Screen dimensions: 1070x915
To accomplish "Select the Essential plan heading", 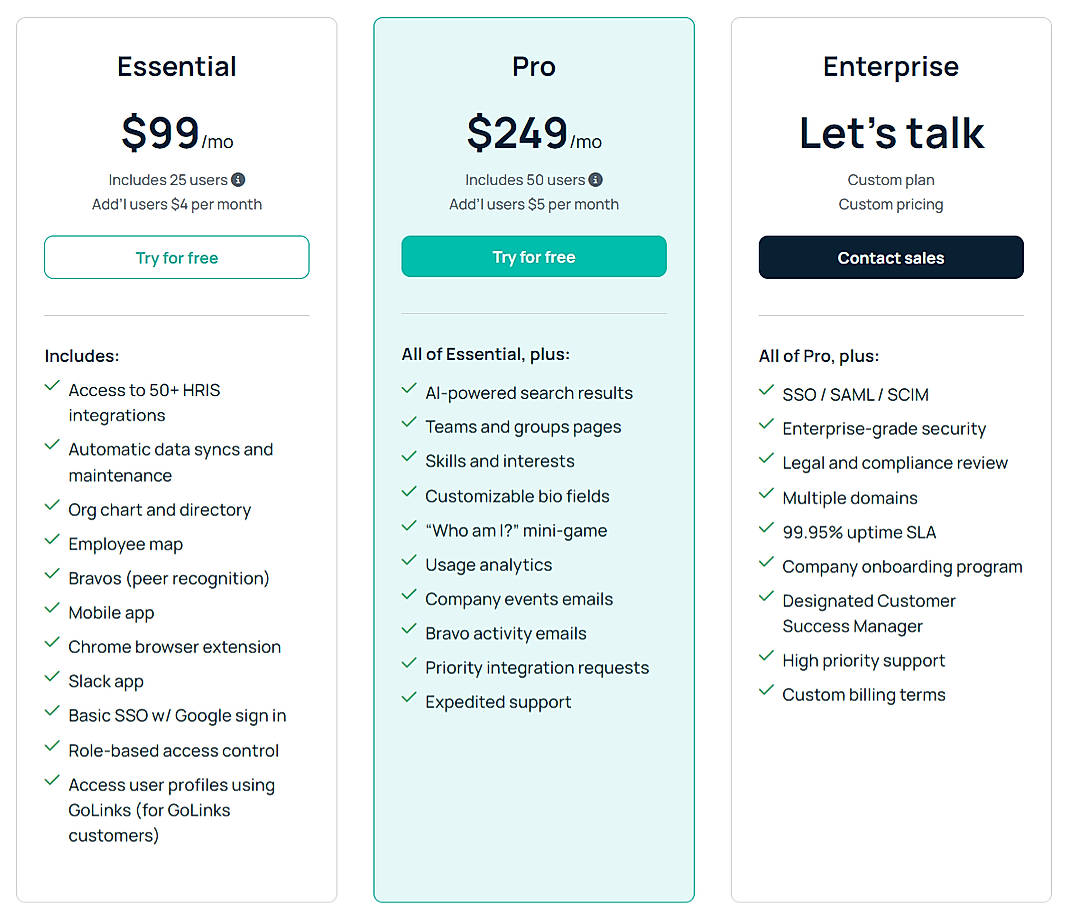I will point(176,66).
